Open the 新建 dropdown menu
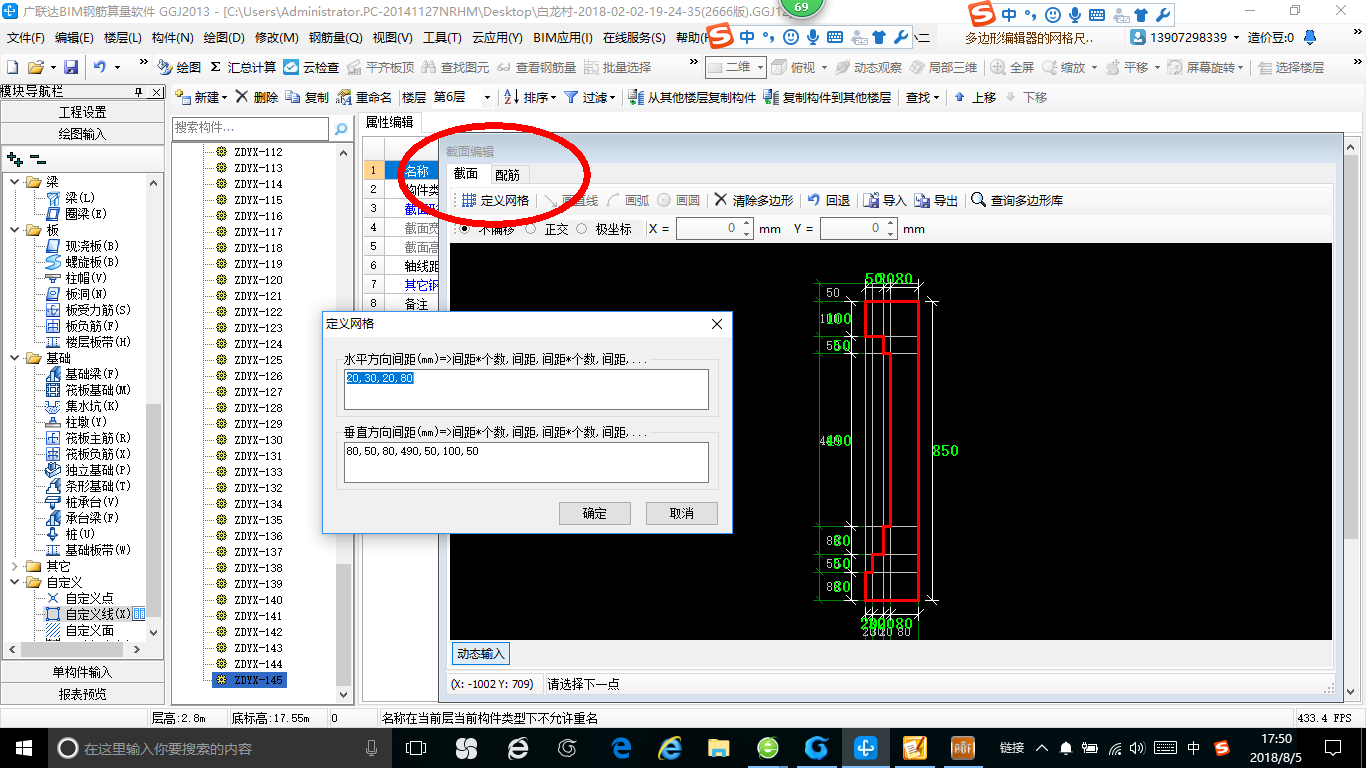Image resolution: width=1366 pixels, height=768 pixels. coord(201,97)
